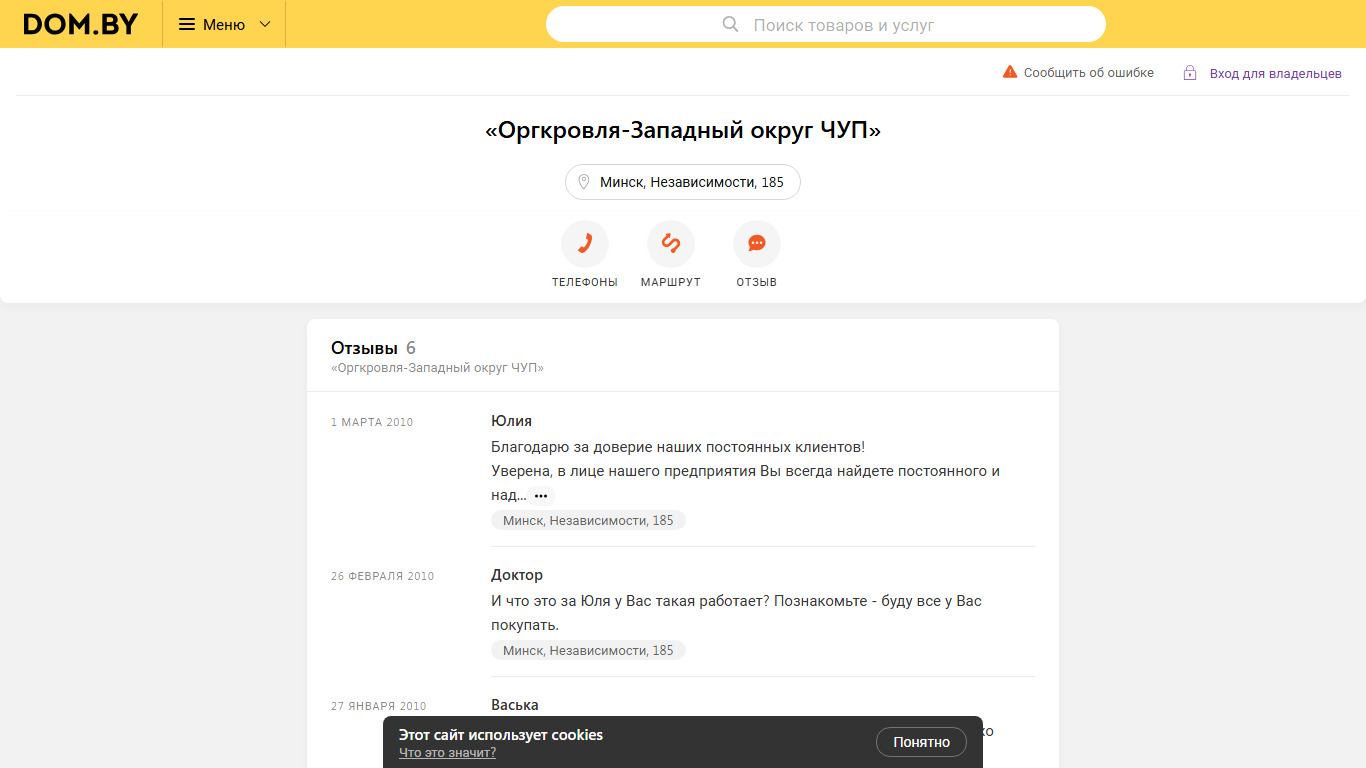This screenshot has height=768, width=1366.
Task: Click address tag under Доктор's review
Action: (588, 650)
